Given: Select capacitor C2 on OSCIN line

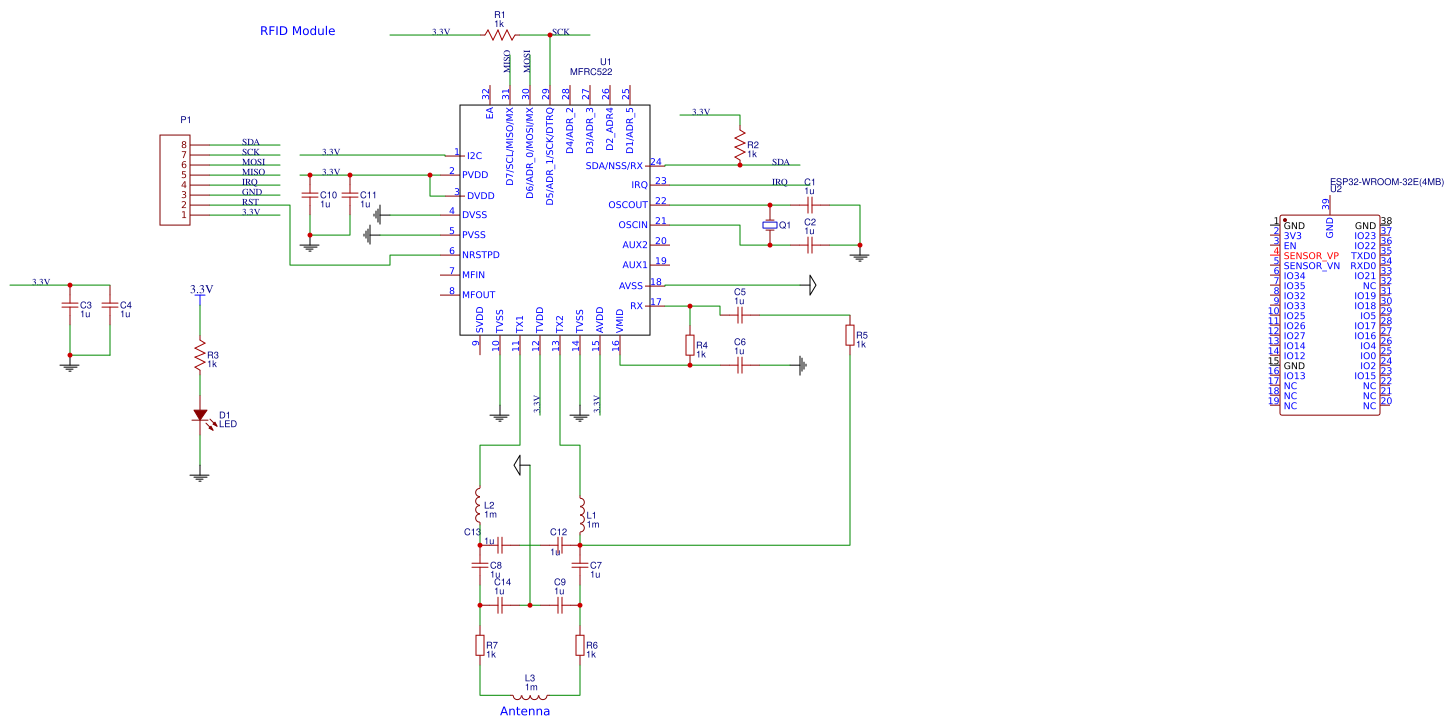Looking at the screenshot, I should (810, 245).
